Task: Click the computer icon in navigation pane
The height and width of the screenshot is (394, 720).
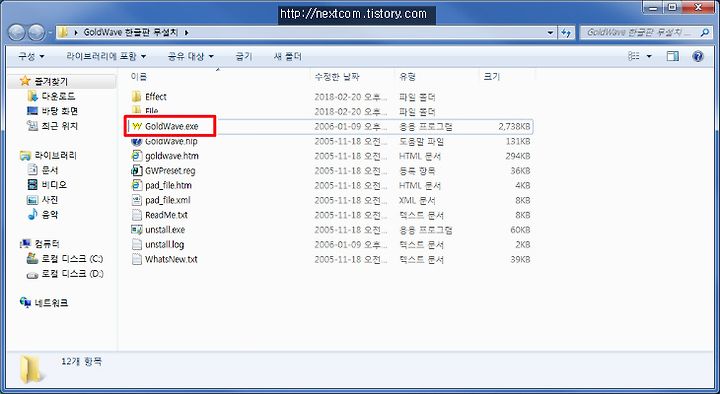Action: pos(25,244)
